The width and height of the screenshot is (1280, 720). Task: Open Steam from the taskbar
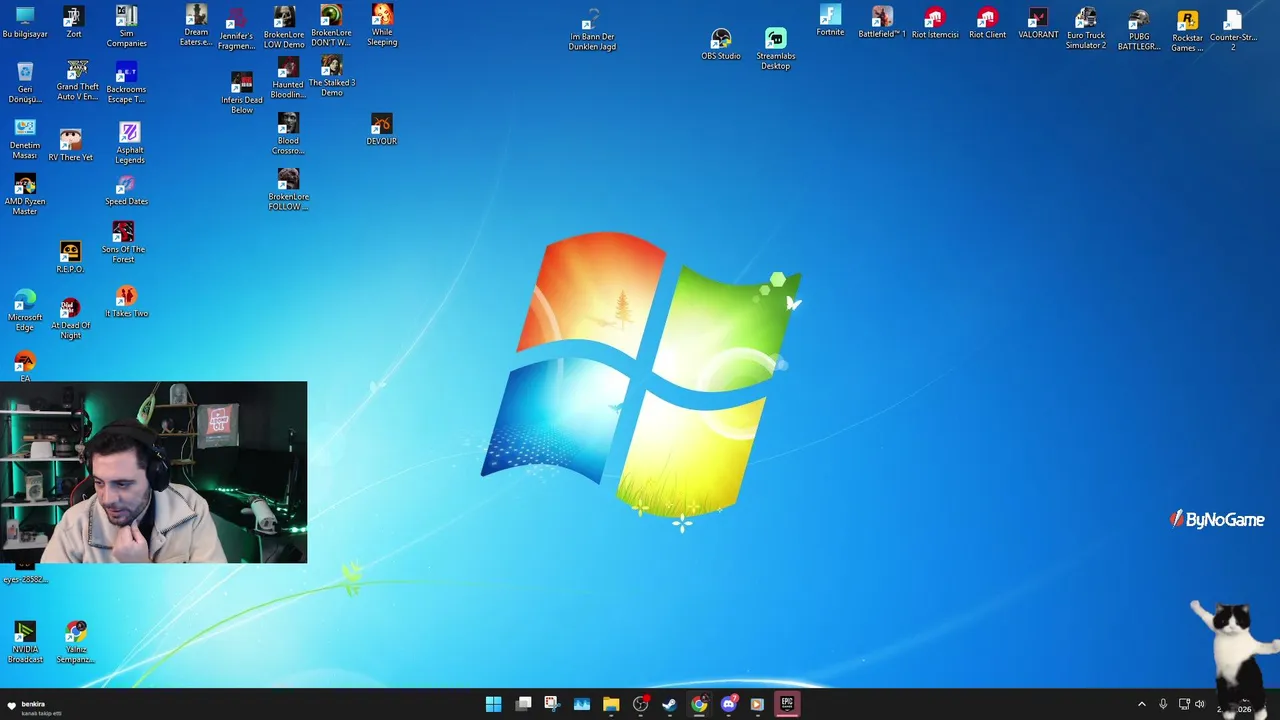pyautogui.click(x=669, y=704)
